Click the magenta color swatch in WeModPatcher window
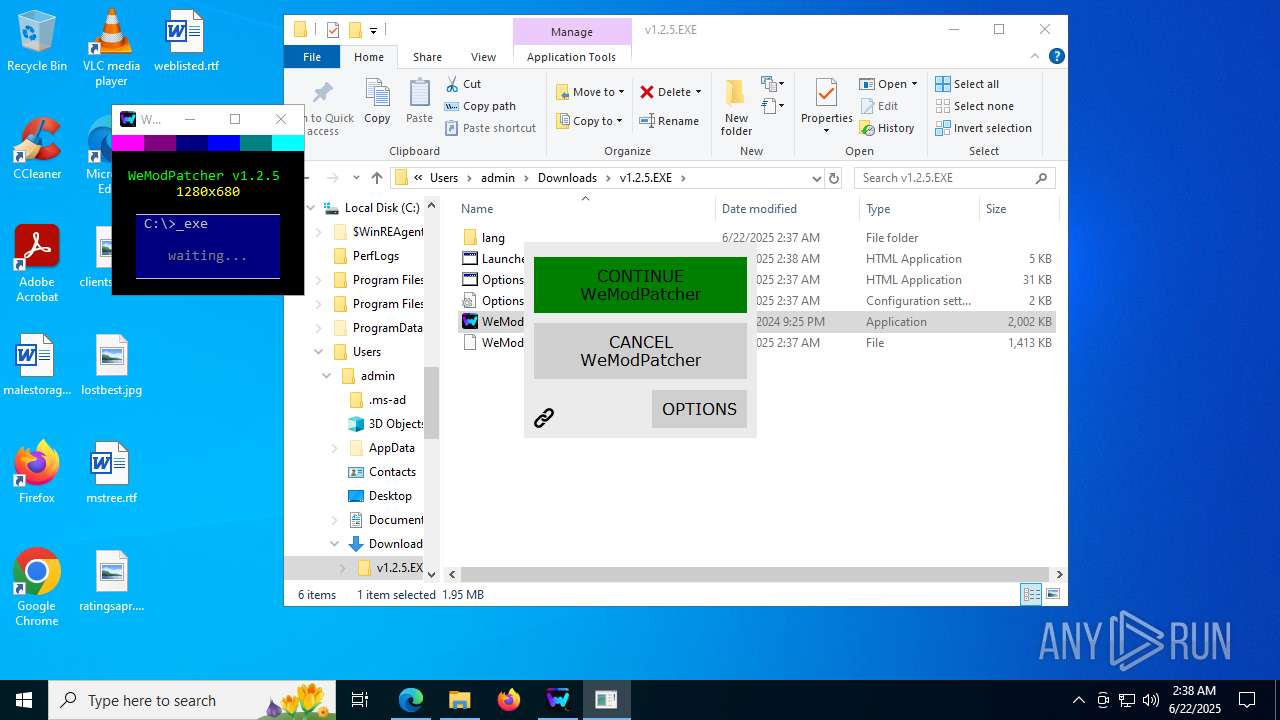 tap(128, 143)
